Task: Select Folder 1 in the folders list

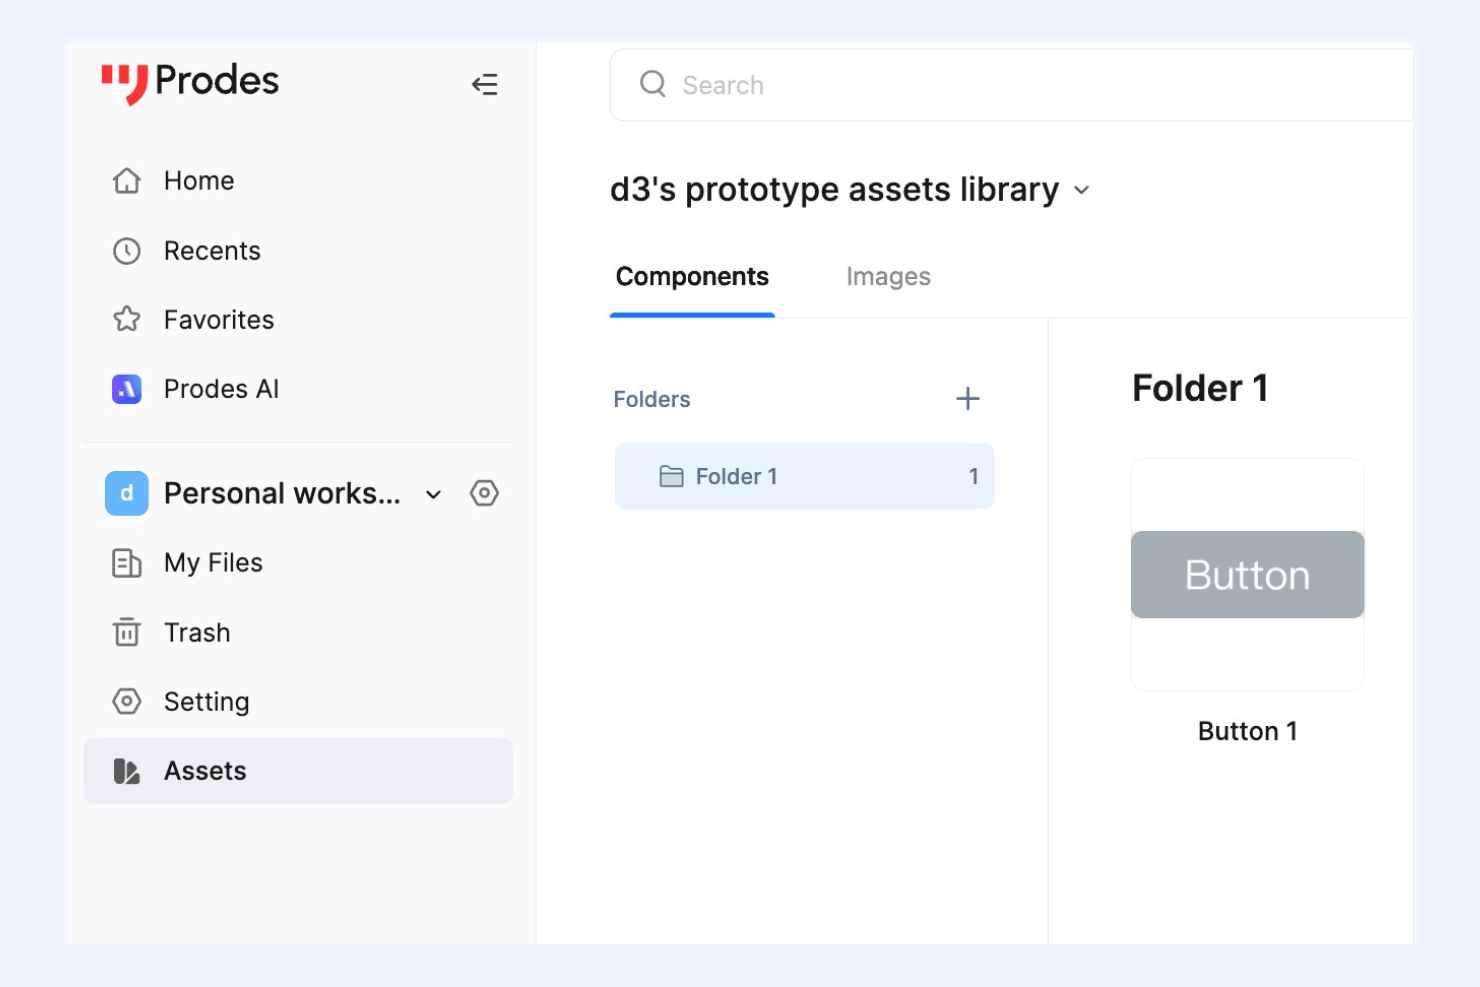Action: tap(805, 476)
